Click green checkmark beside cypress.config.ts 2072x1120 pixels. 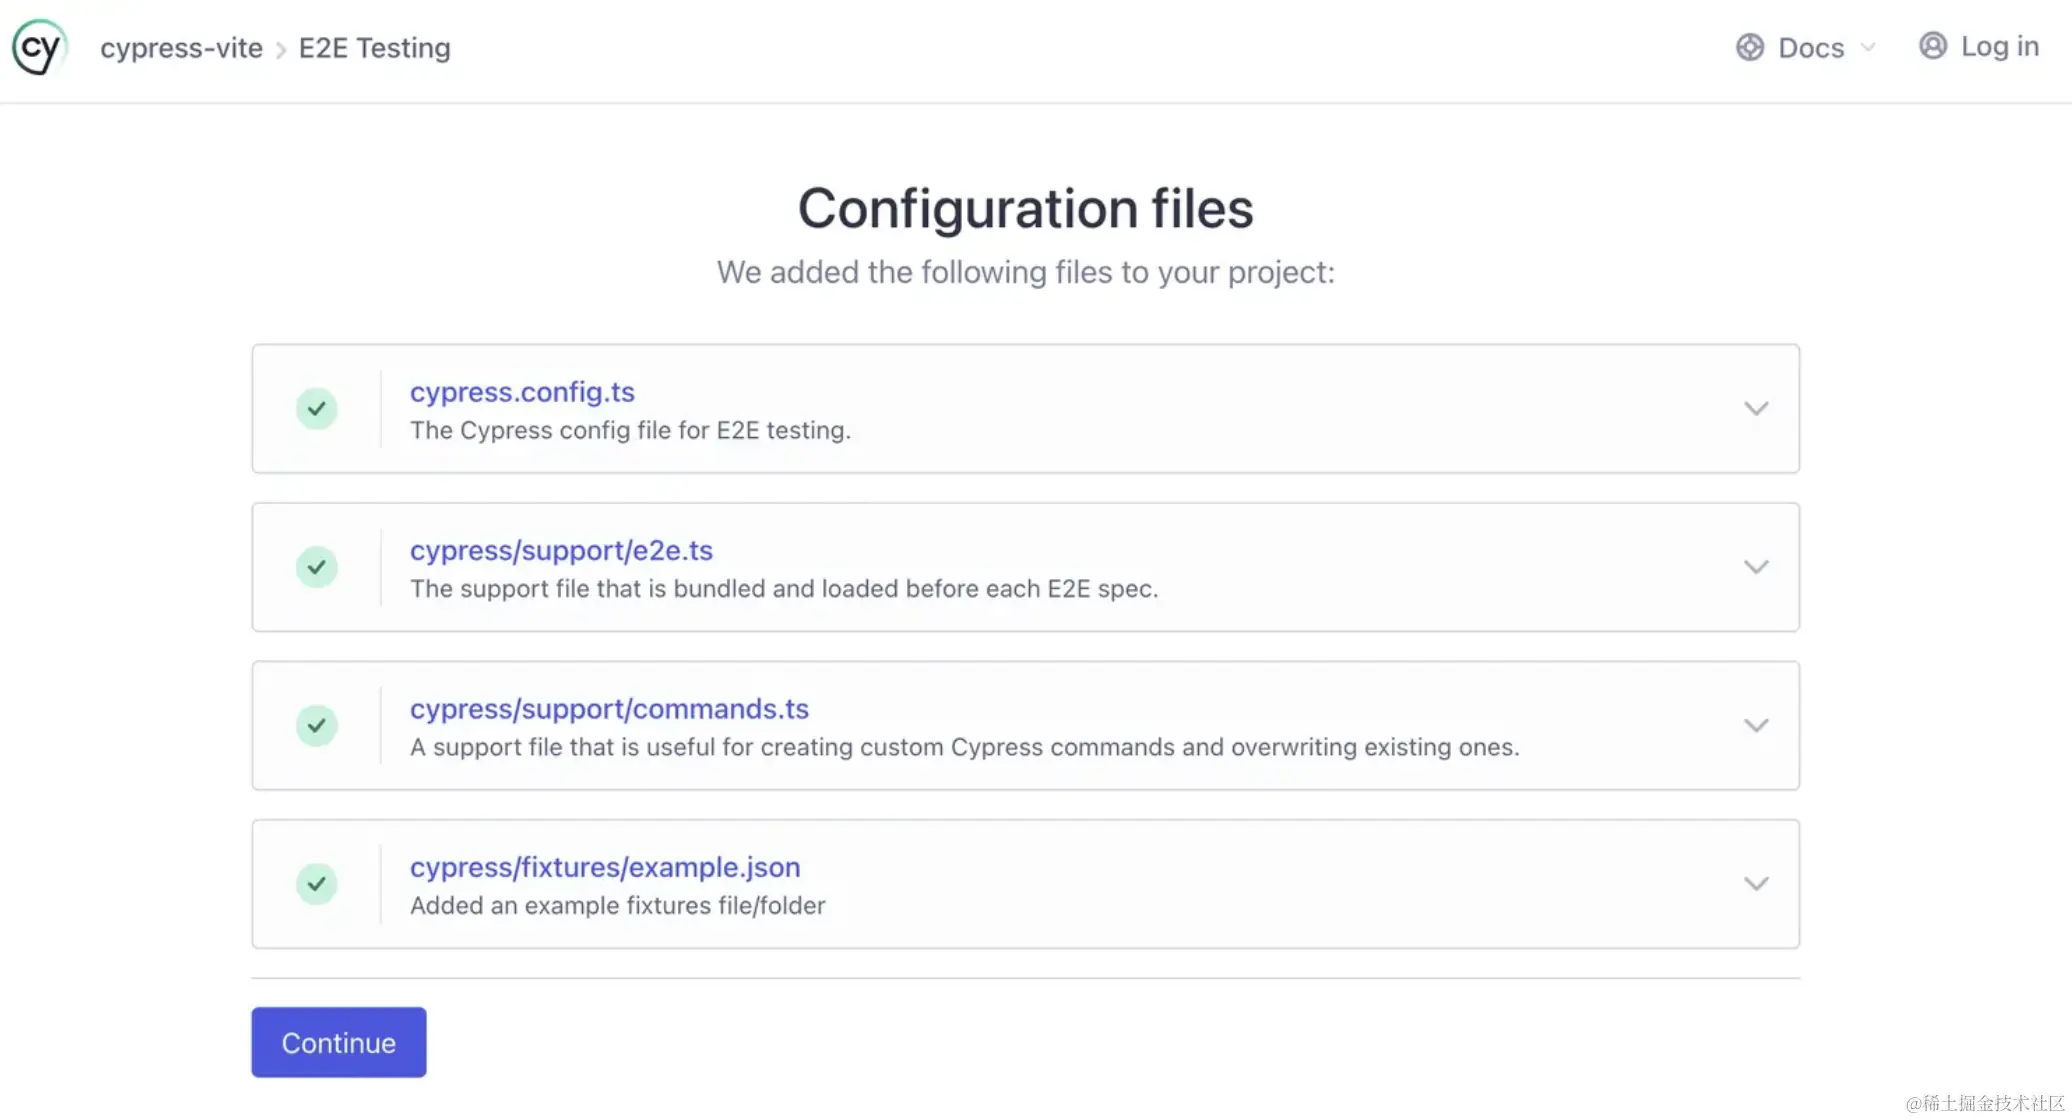tap(316, 409)
